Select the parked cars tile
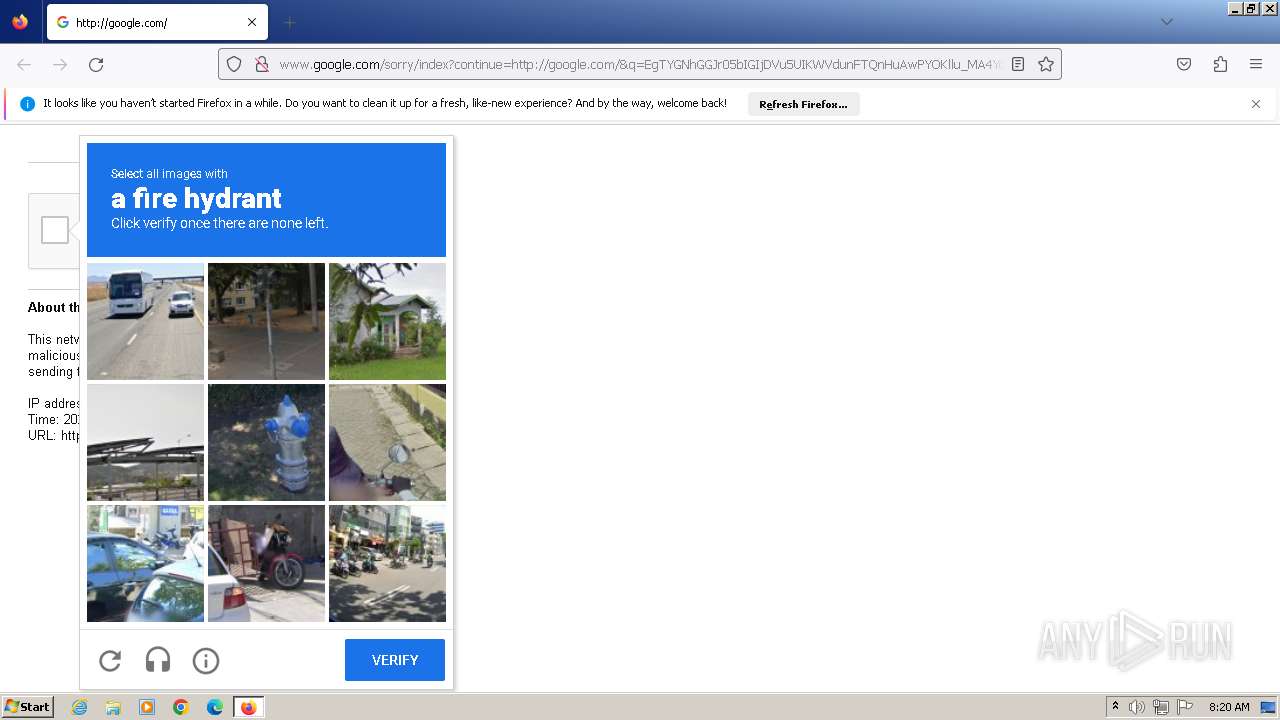The image size is (1280, 720). (145, 563)
